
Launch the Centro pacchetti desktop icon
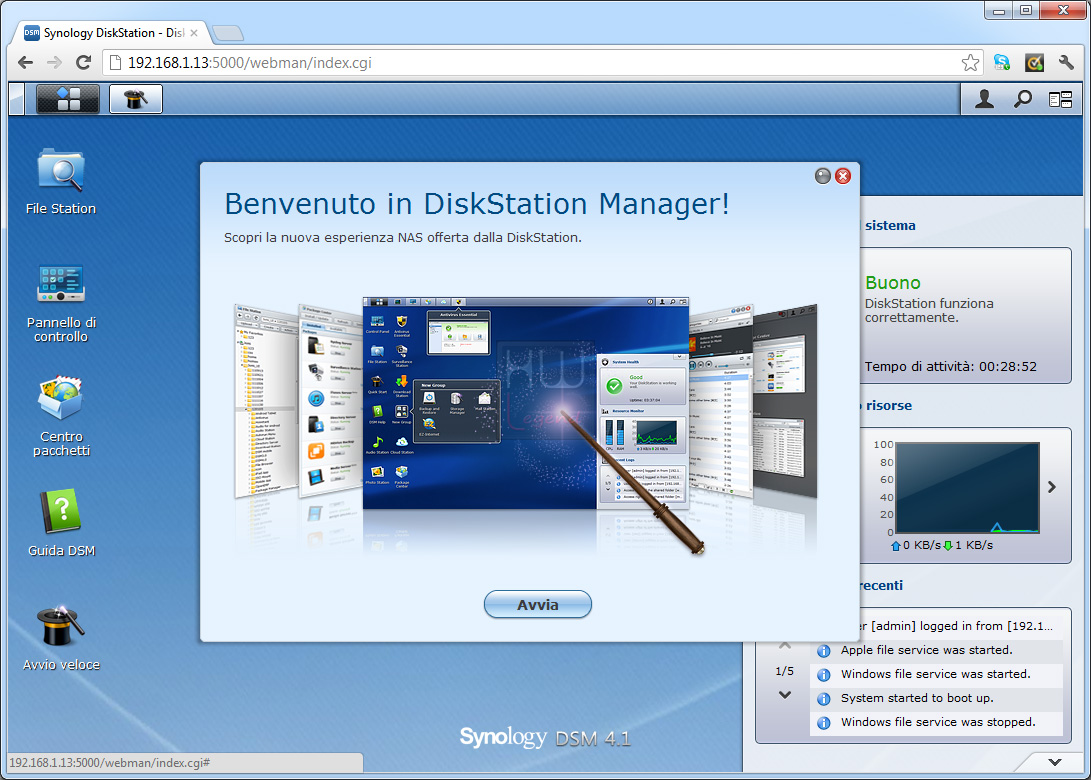(x=61, y=416)
